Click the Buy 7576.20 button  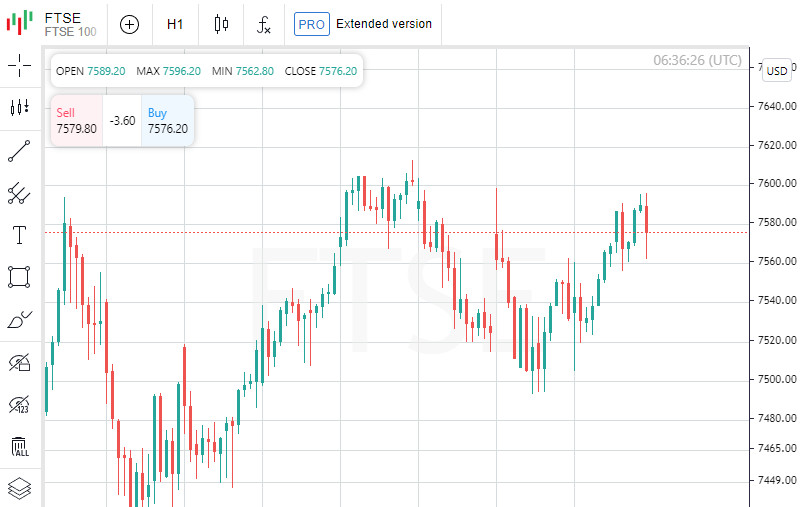(168, 121)
